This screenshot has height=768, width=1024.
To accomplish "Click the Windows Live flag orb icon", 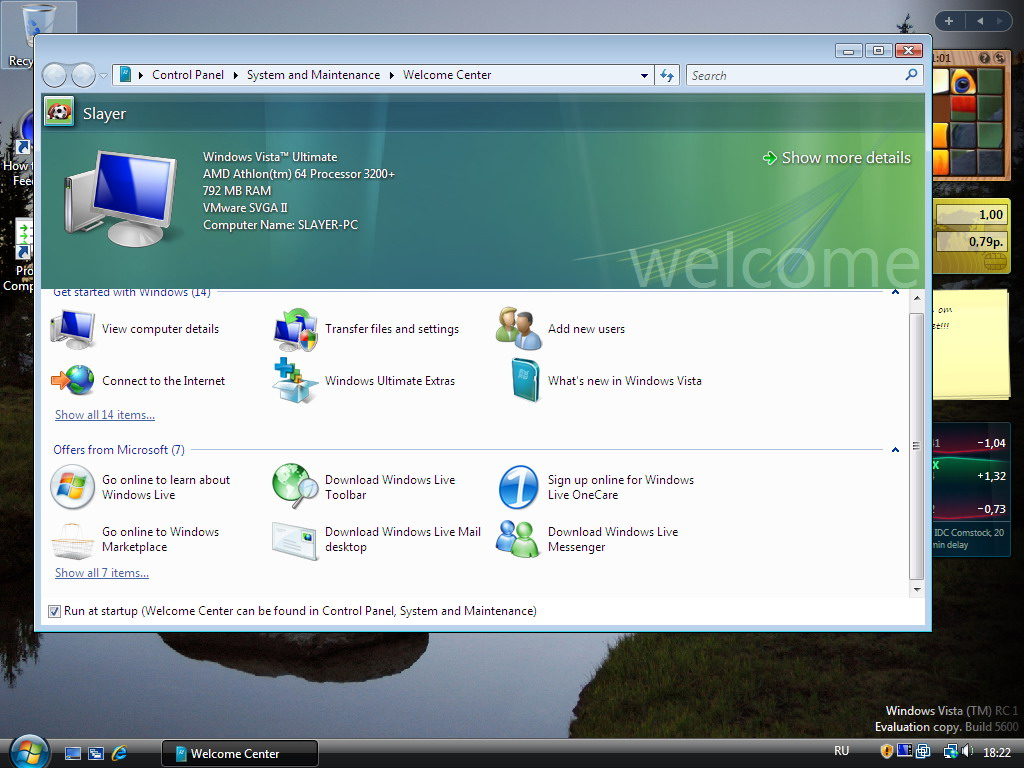I will click(72, 487).
